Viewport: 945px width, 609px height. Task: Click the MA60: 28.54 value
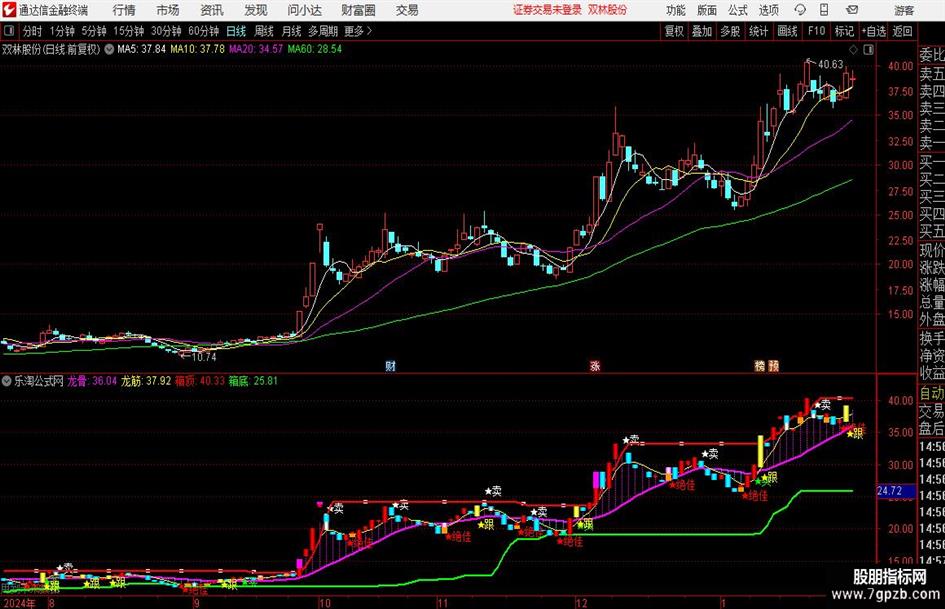click(x=315, y=49)
